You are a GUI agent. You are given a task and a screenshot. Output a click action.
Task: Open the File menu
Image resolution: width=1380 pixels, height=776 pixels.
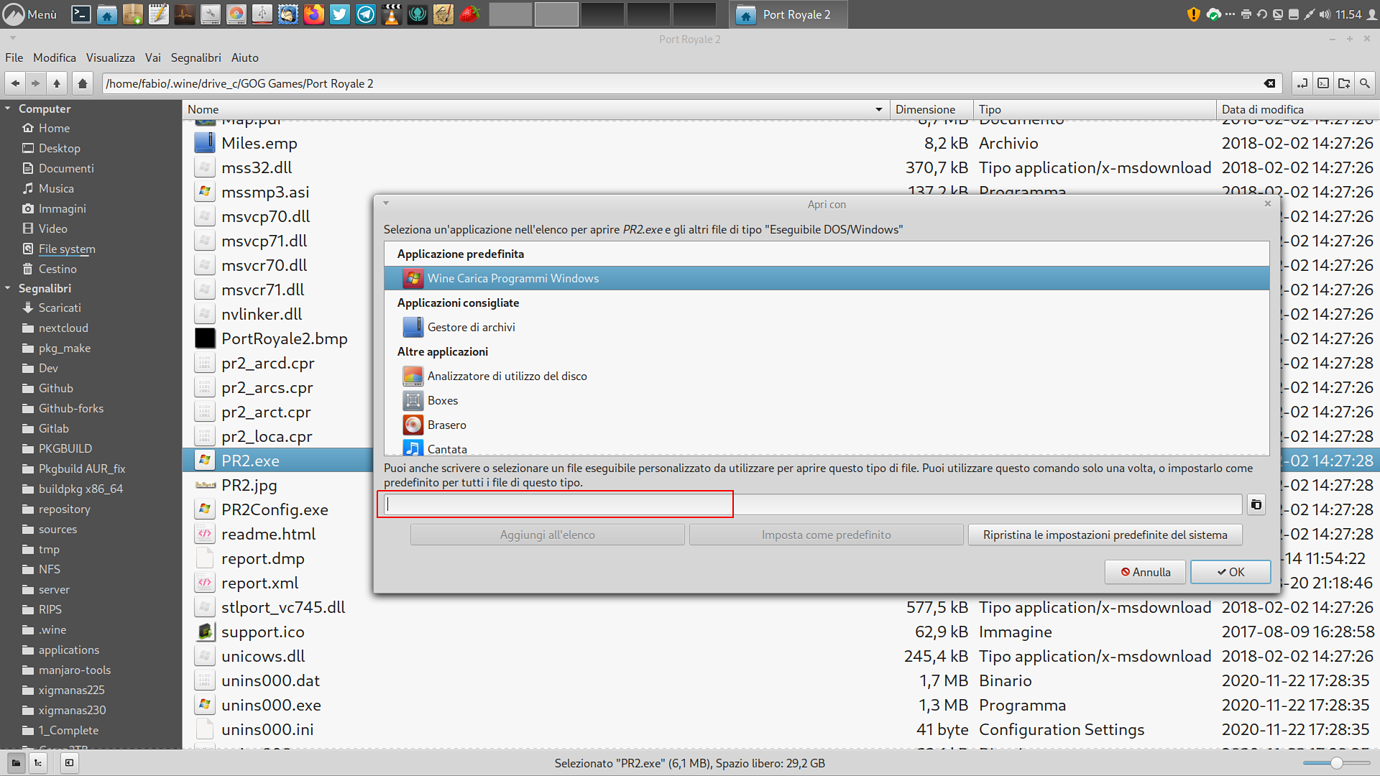pyautogui.click(x=14, y=58)
